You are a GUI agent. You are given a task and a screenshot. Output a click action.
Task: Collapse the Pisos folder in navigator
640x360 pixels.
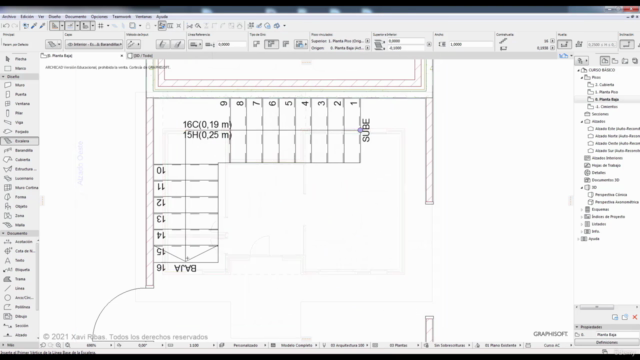[x=582, y=78]
